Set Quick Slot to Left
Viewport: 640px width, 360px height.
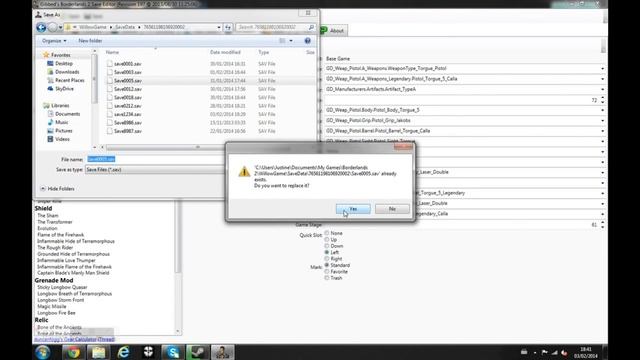click(331, 252)
